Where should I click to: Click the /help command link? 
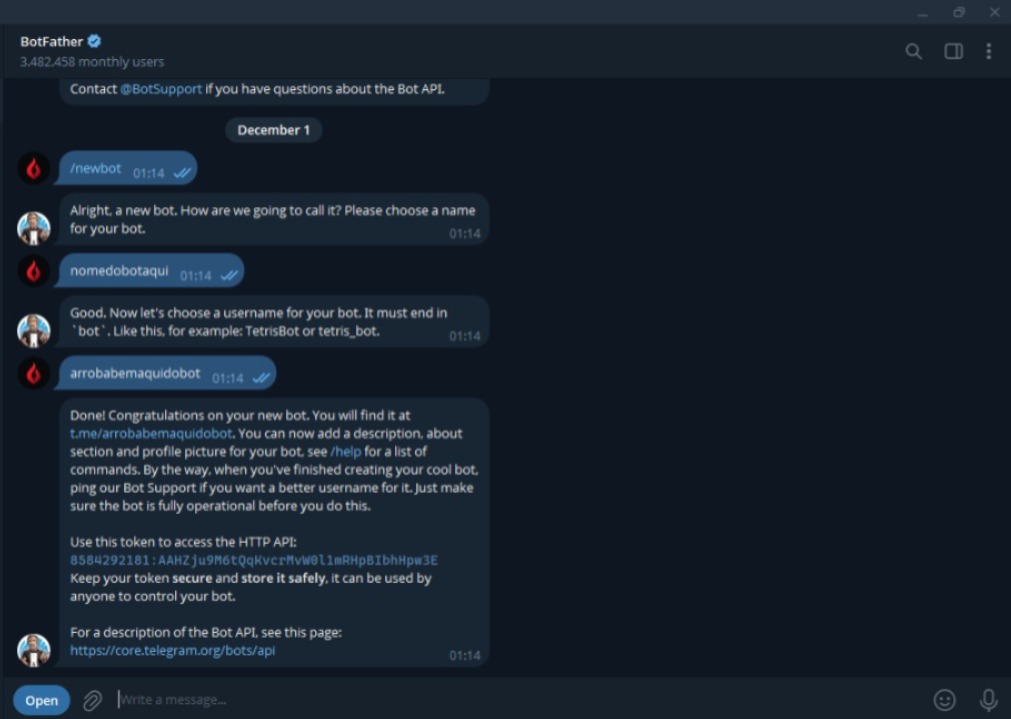tap(344, 451)
